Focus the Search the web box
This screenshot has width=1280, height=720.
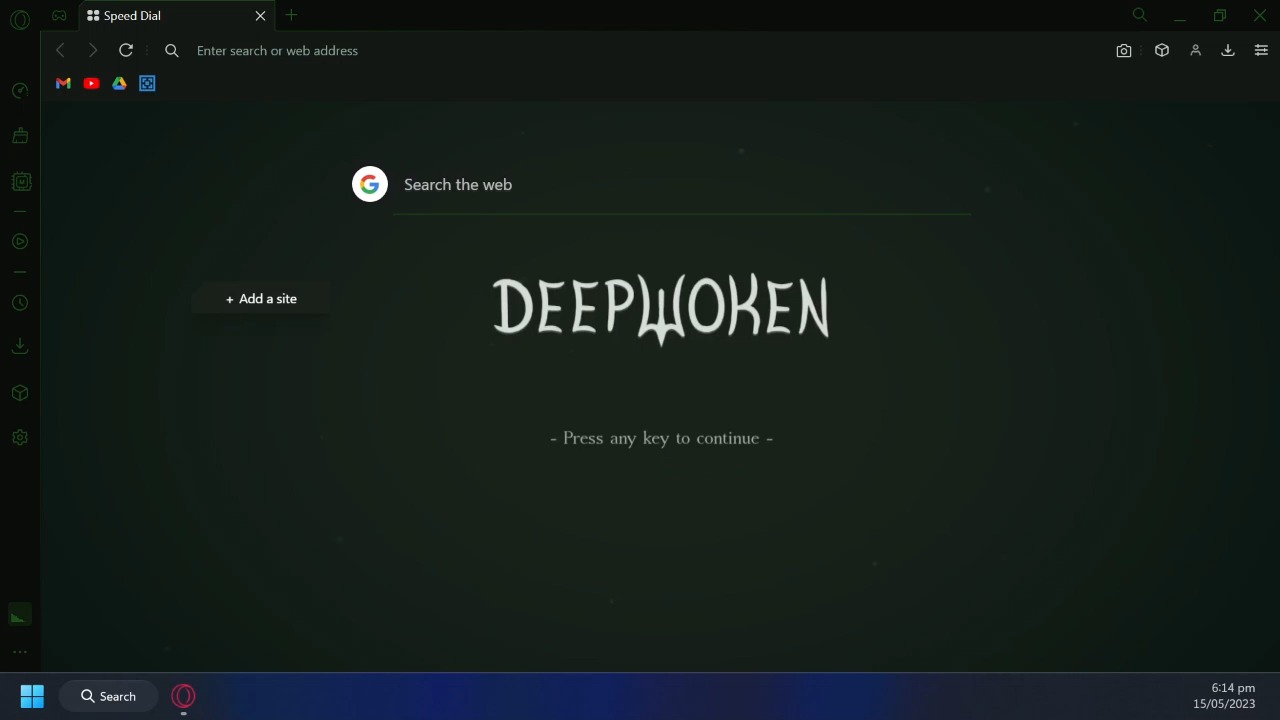682,185
